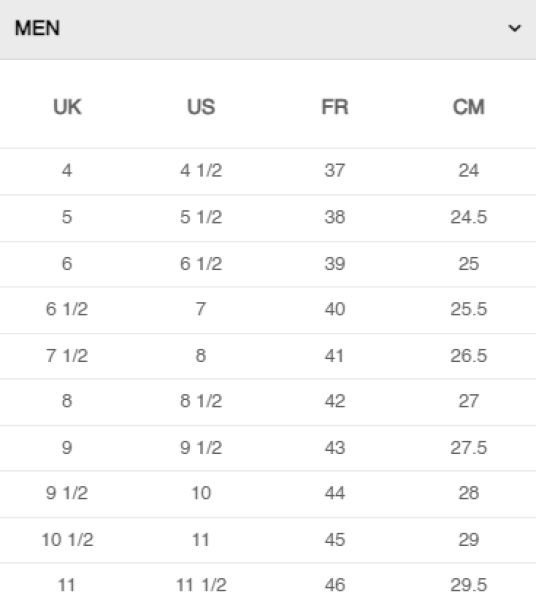Click the 24.5 CM cell
536x600 pixels.
coord(469,217)
